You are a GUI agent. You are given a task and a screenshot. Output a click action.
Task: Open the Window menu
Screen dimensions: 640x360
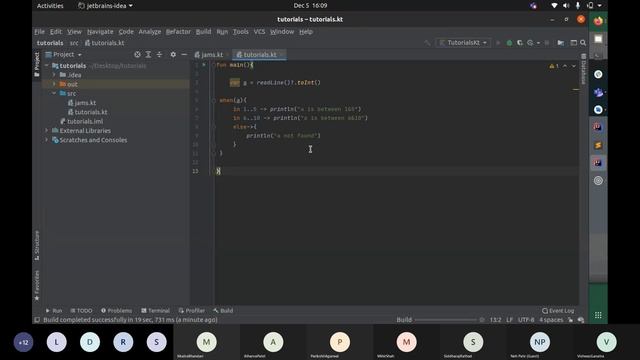pyautogui.click(x=282, y=31)
